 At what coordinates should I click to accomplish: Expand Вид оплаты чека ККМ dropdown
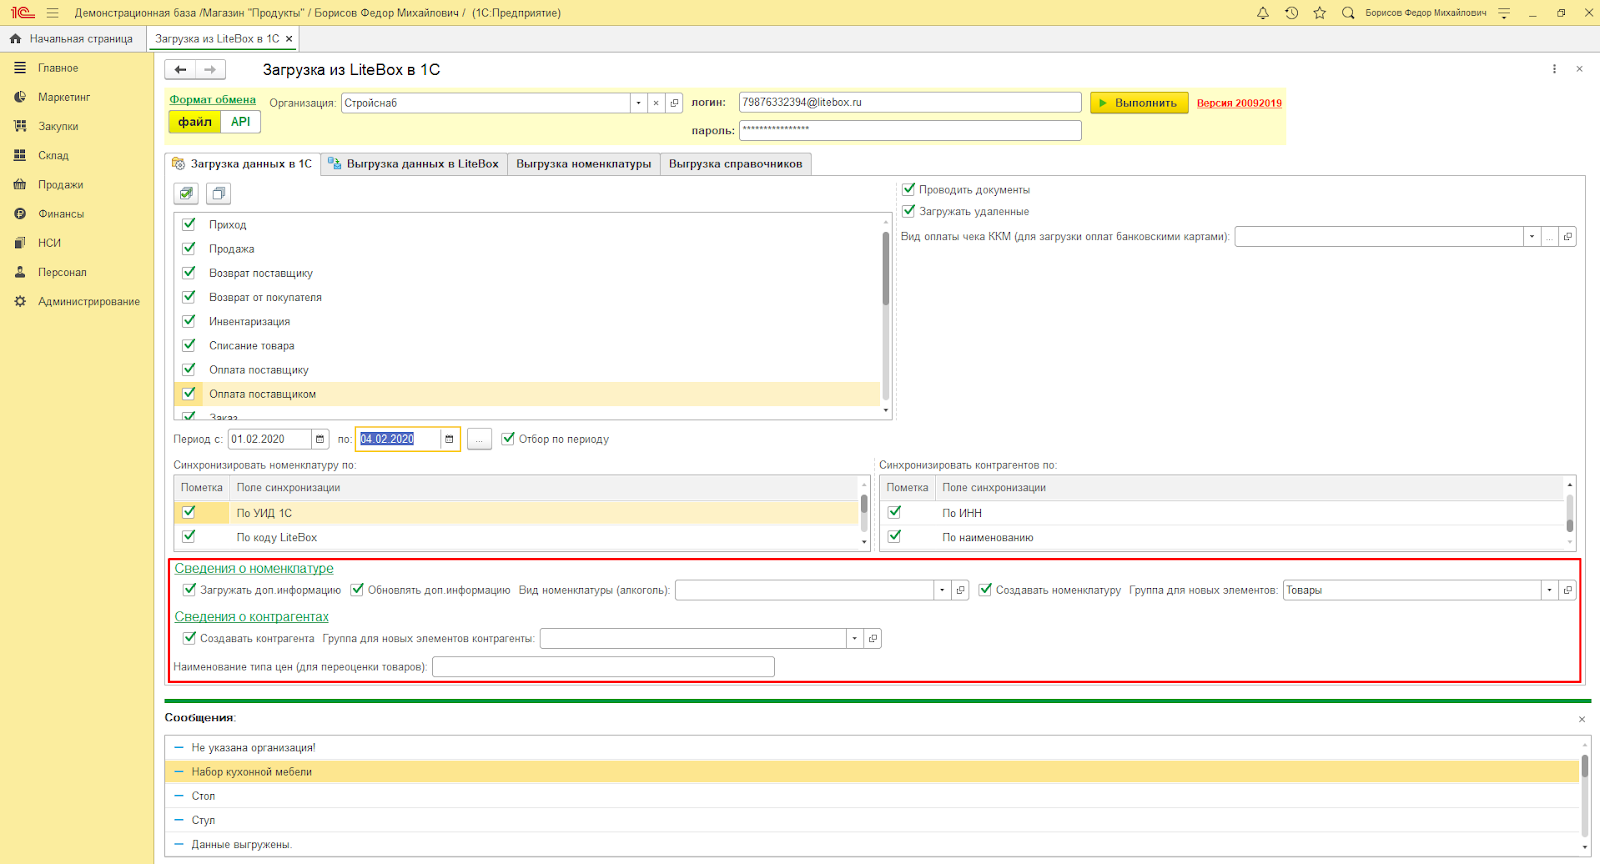1531,237
